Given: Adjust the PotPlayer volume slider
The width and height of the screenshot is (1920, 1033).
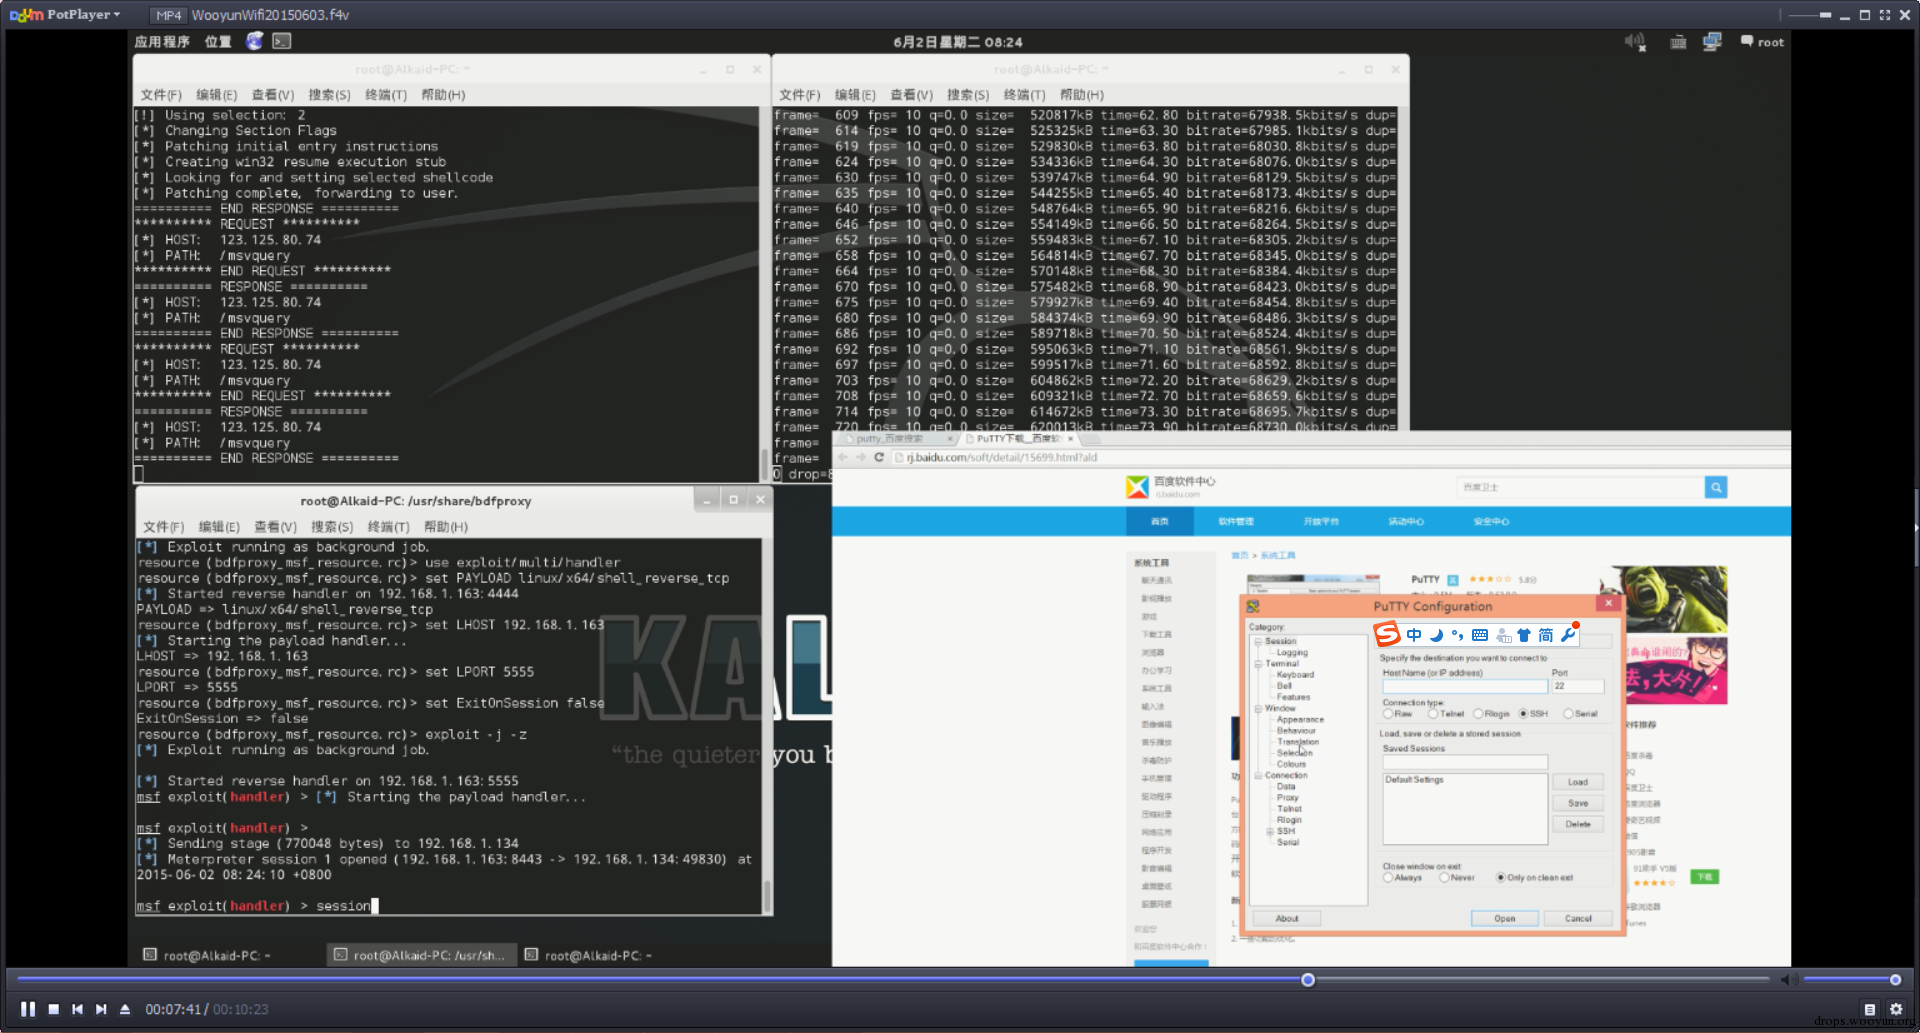Looking at the screenshot, I should [1849, 980].
